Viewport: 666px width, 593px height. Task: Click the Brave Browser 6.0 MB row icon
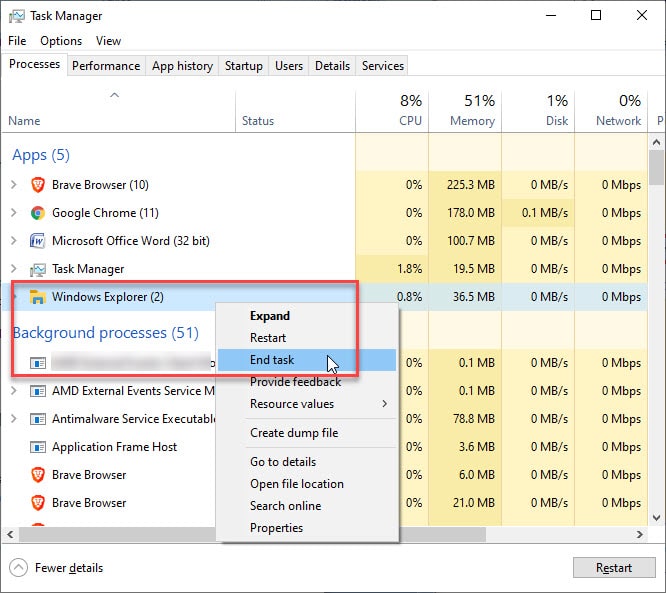point(38,475)
